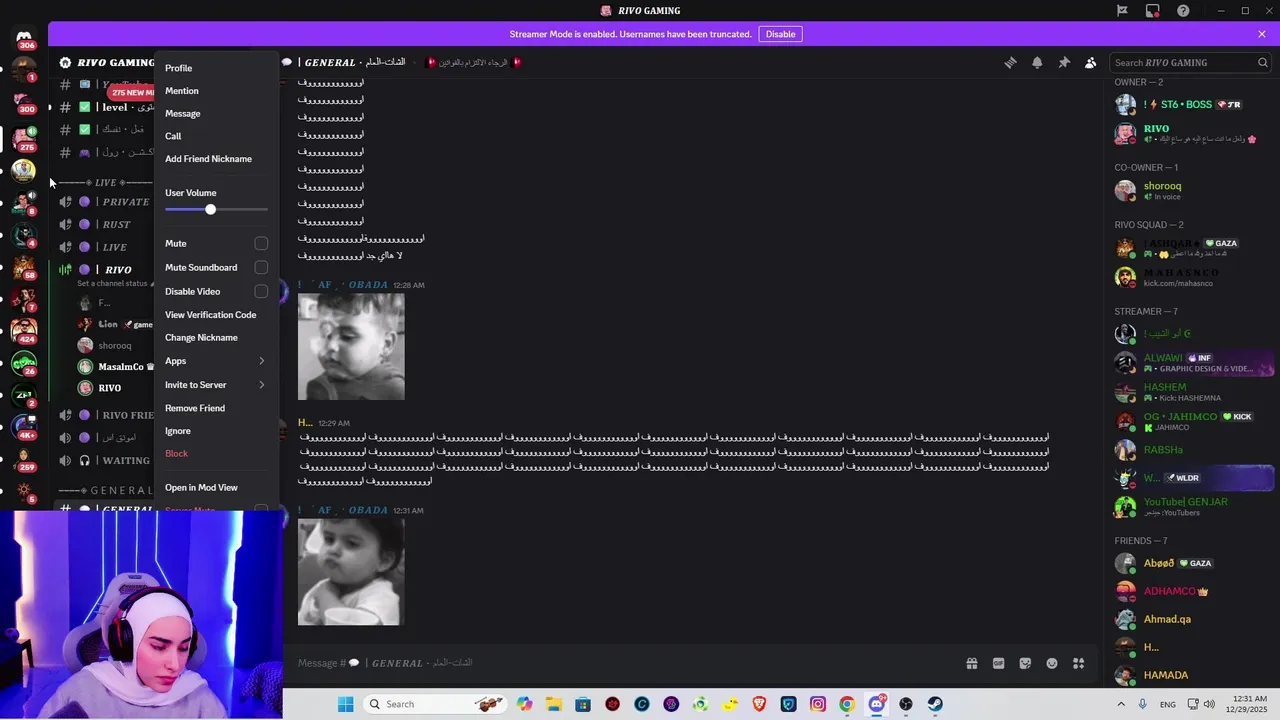Expand the Invite to Server submenu
Image resolution: width=1280 pixels, height=720 pixels.
pos(216,385)
